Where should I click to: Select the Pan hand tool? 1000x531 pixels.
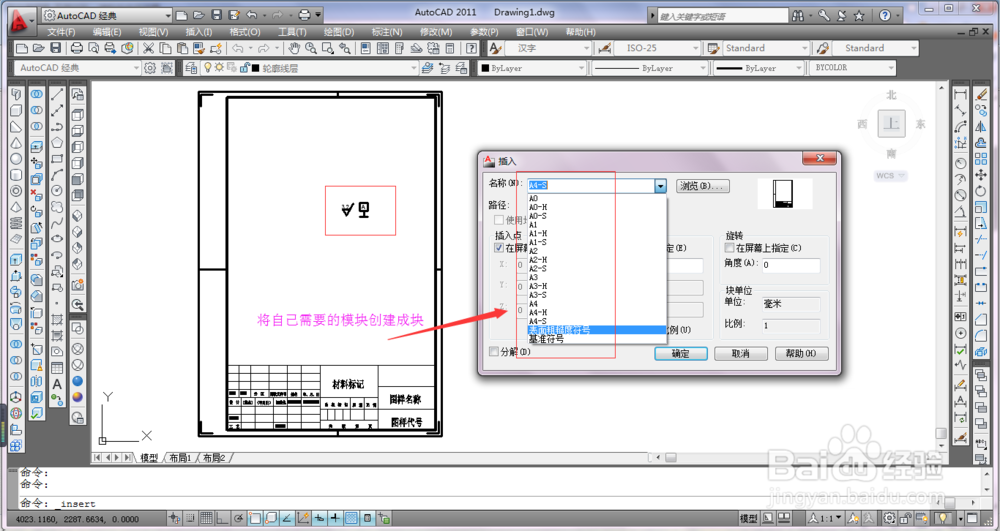[293, 48]
